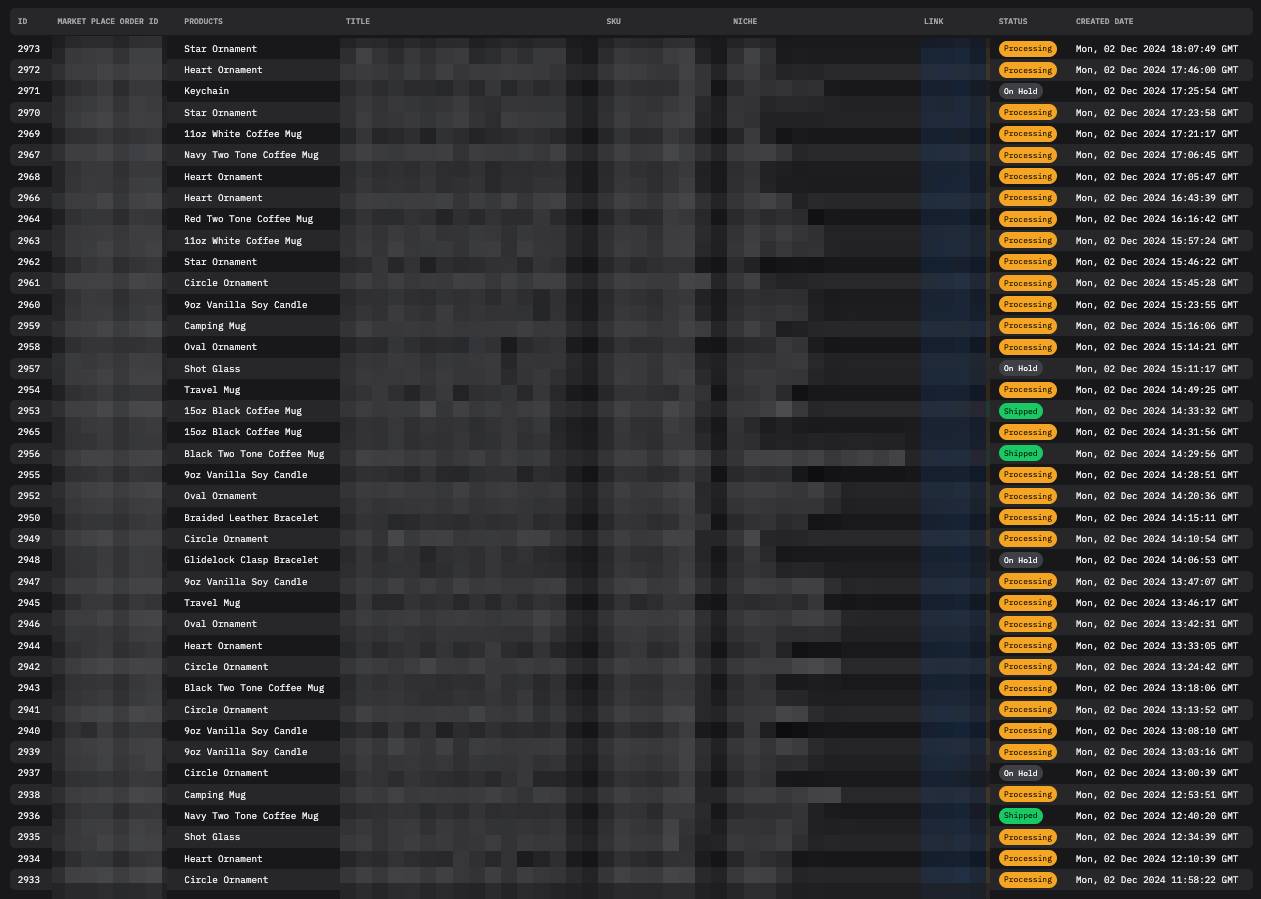Click the SKU column header
This screenshot has width=1261, height=899.
[613, 21]
